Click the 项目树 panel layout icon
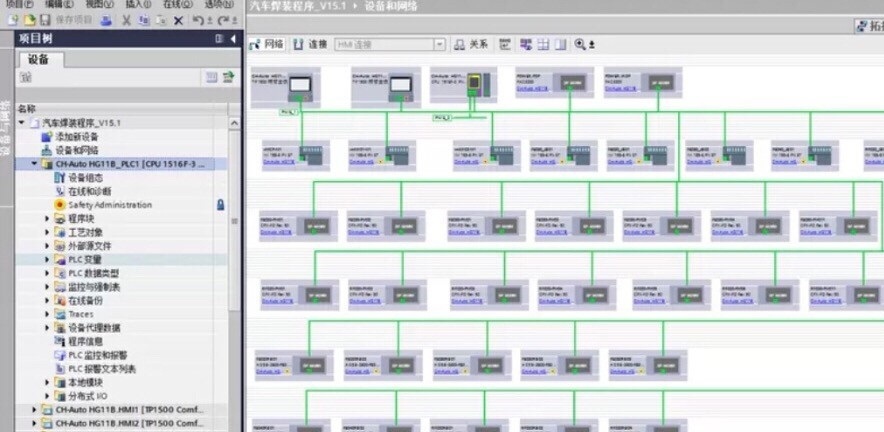The height and width of the screenshot is (432, 884). (219, 38)
